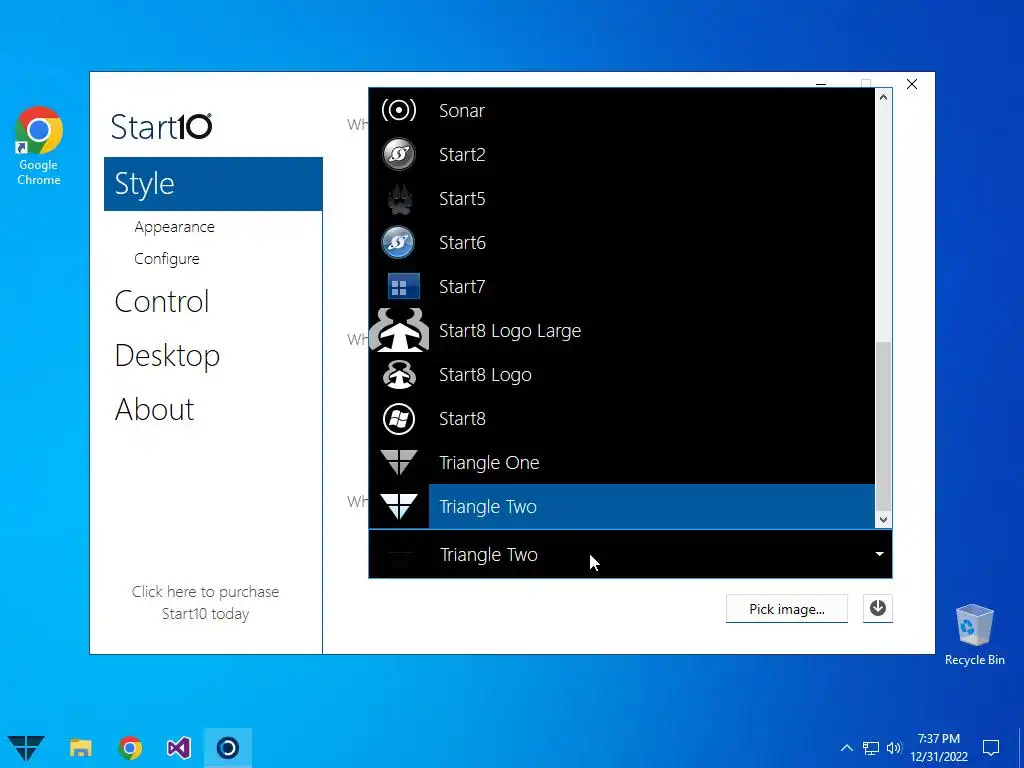
Task: Switch to the Desktop section
Action: (x=167, y=356)
